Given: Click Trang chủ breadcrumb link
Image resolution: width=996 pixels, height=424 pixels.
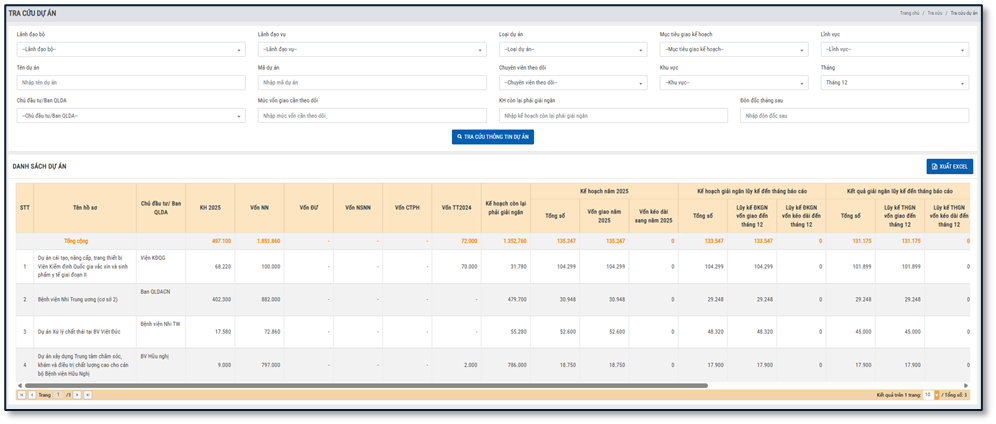Looking at the screenshot, I should 909,13.
